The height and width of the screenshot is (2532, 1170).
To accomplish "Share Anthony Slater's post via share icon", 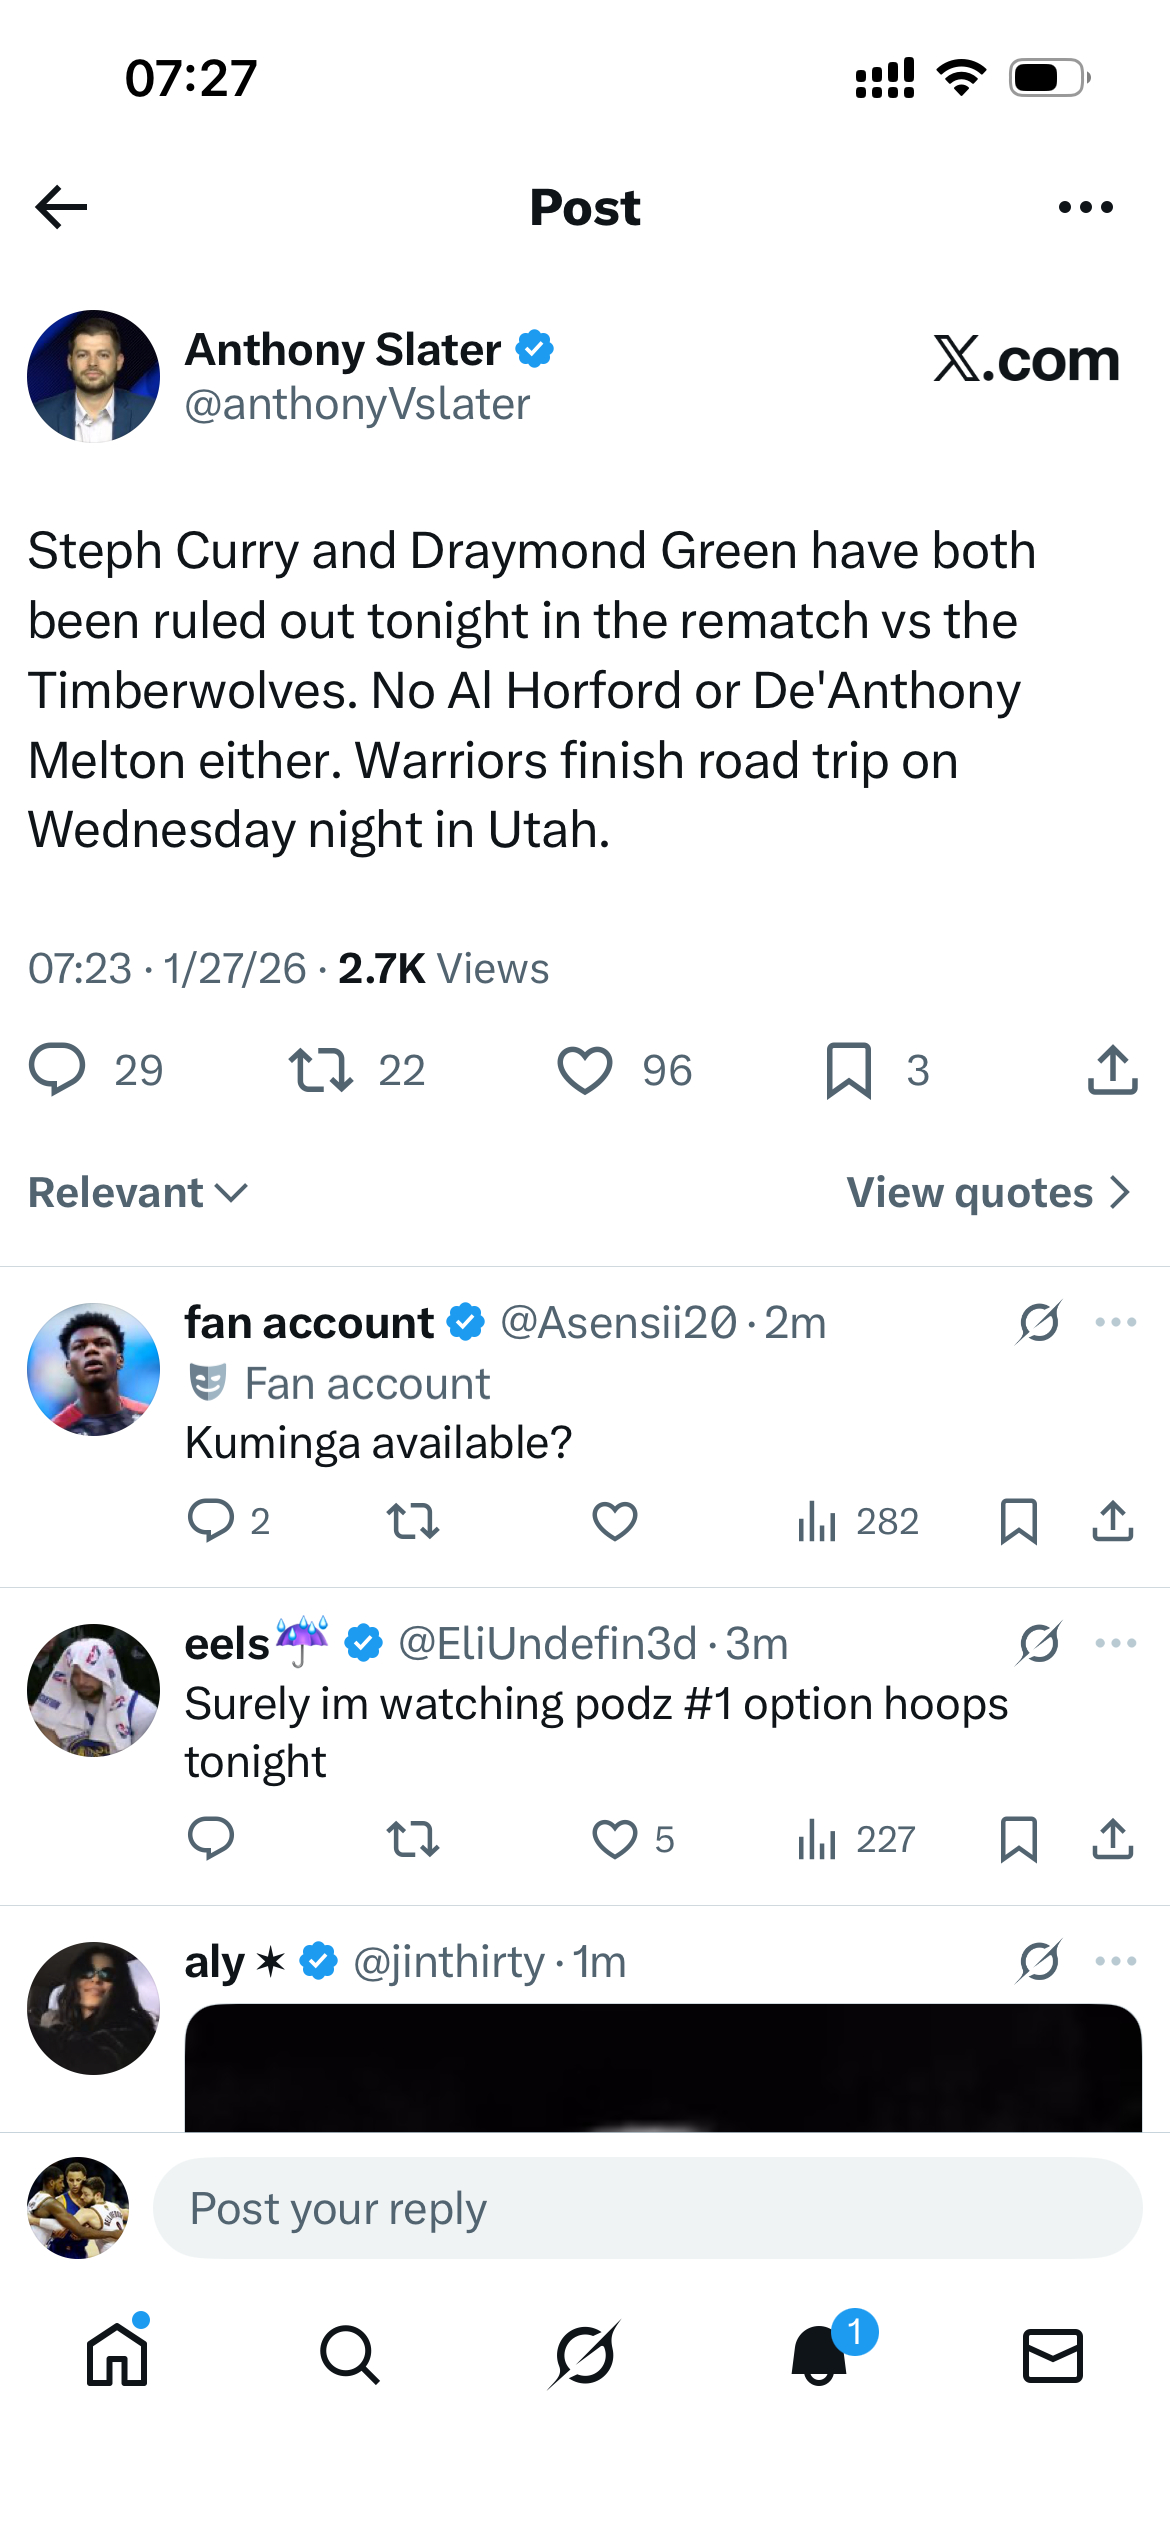I will coord(1112,1070).
